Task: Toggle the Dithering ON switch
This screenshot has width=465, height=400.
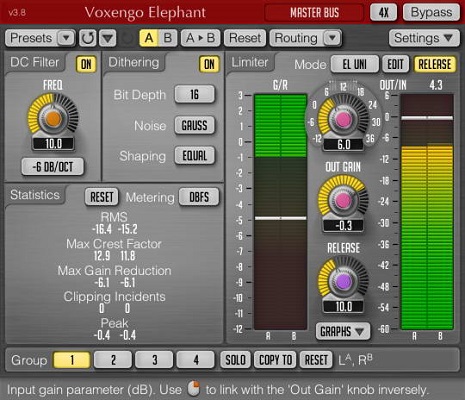Action: [209, 64]
